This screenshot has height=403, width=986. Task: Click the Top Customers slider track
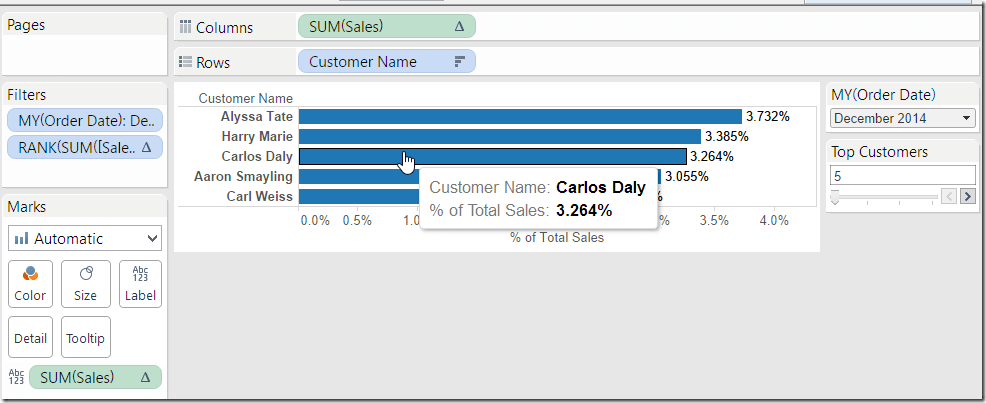point(885,197)
